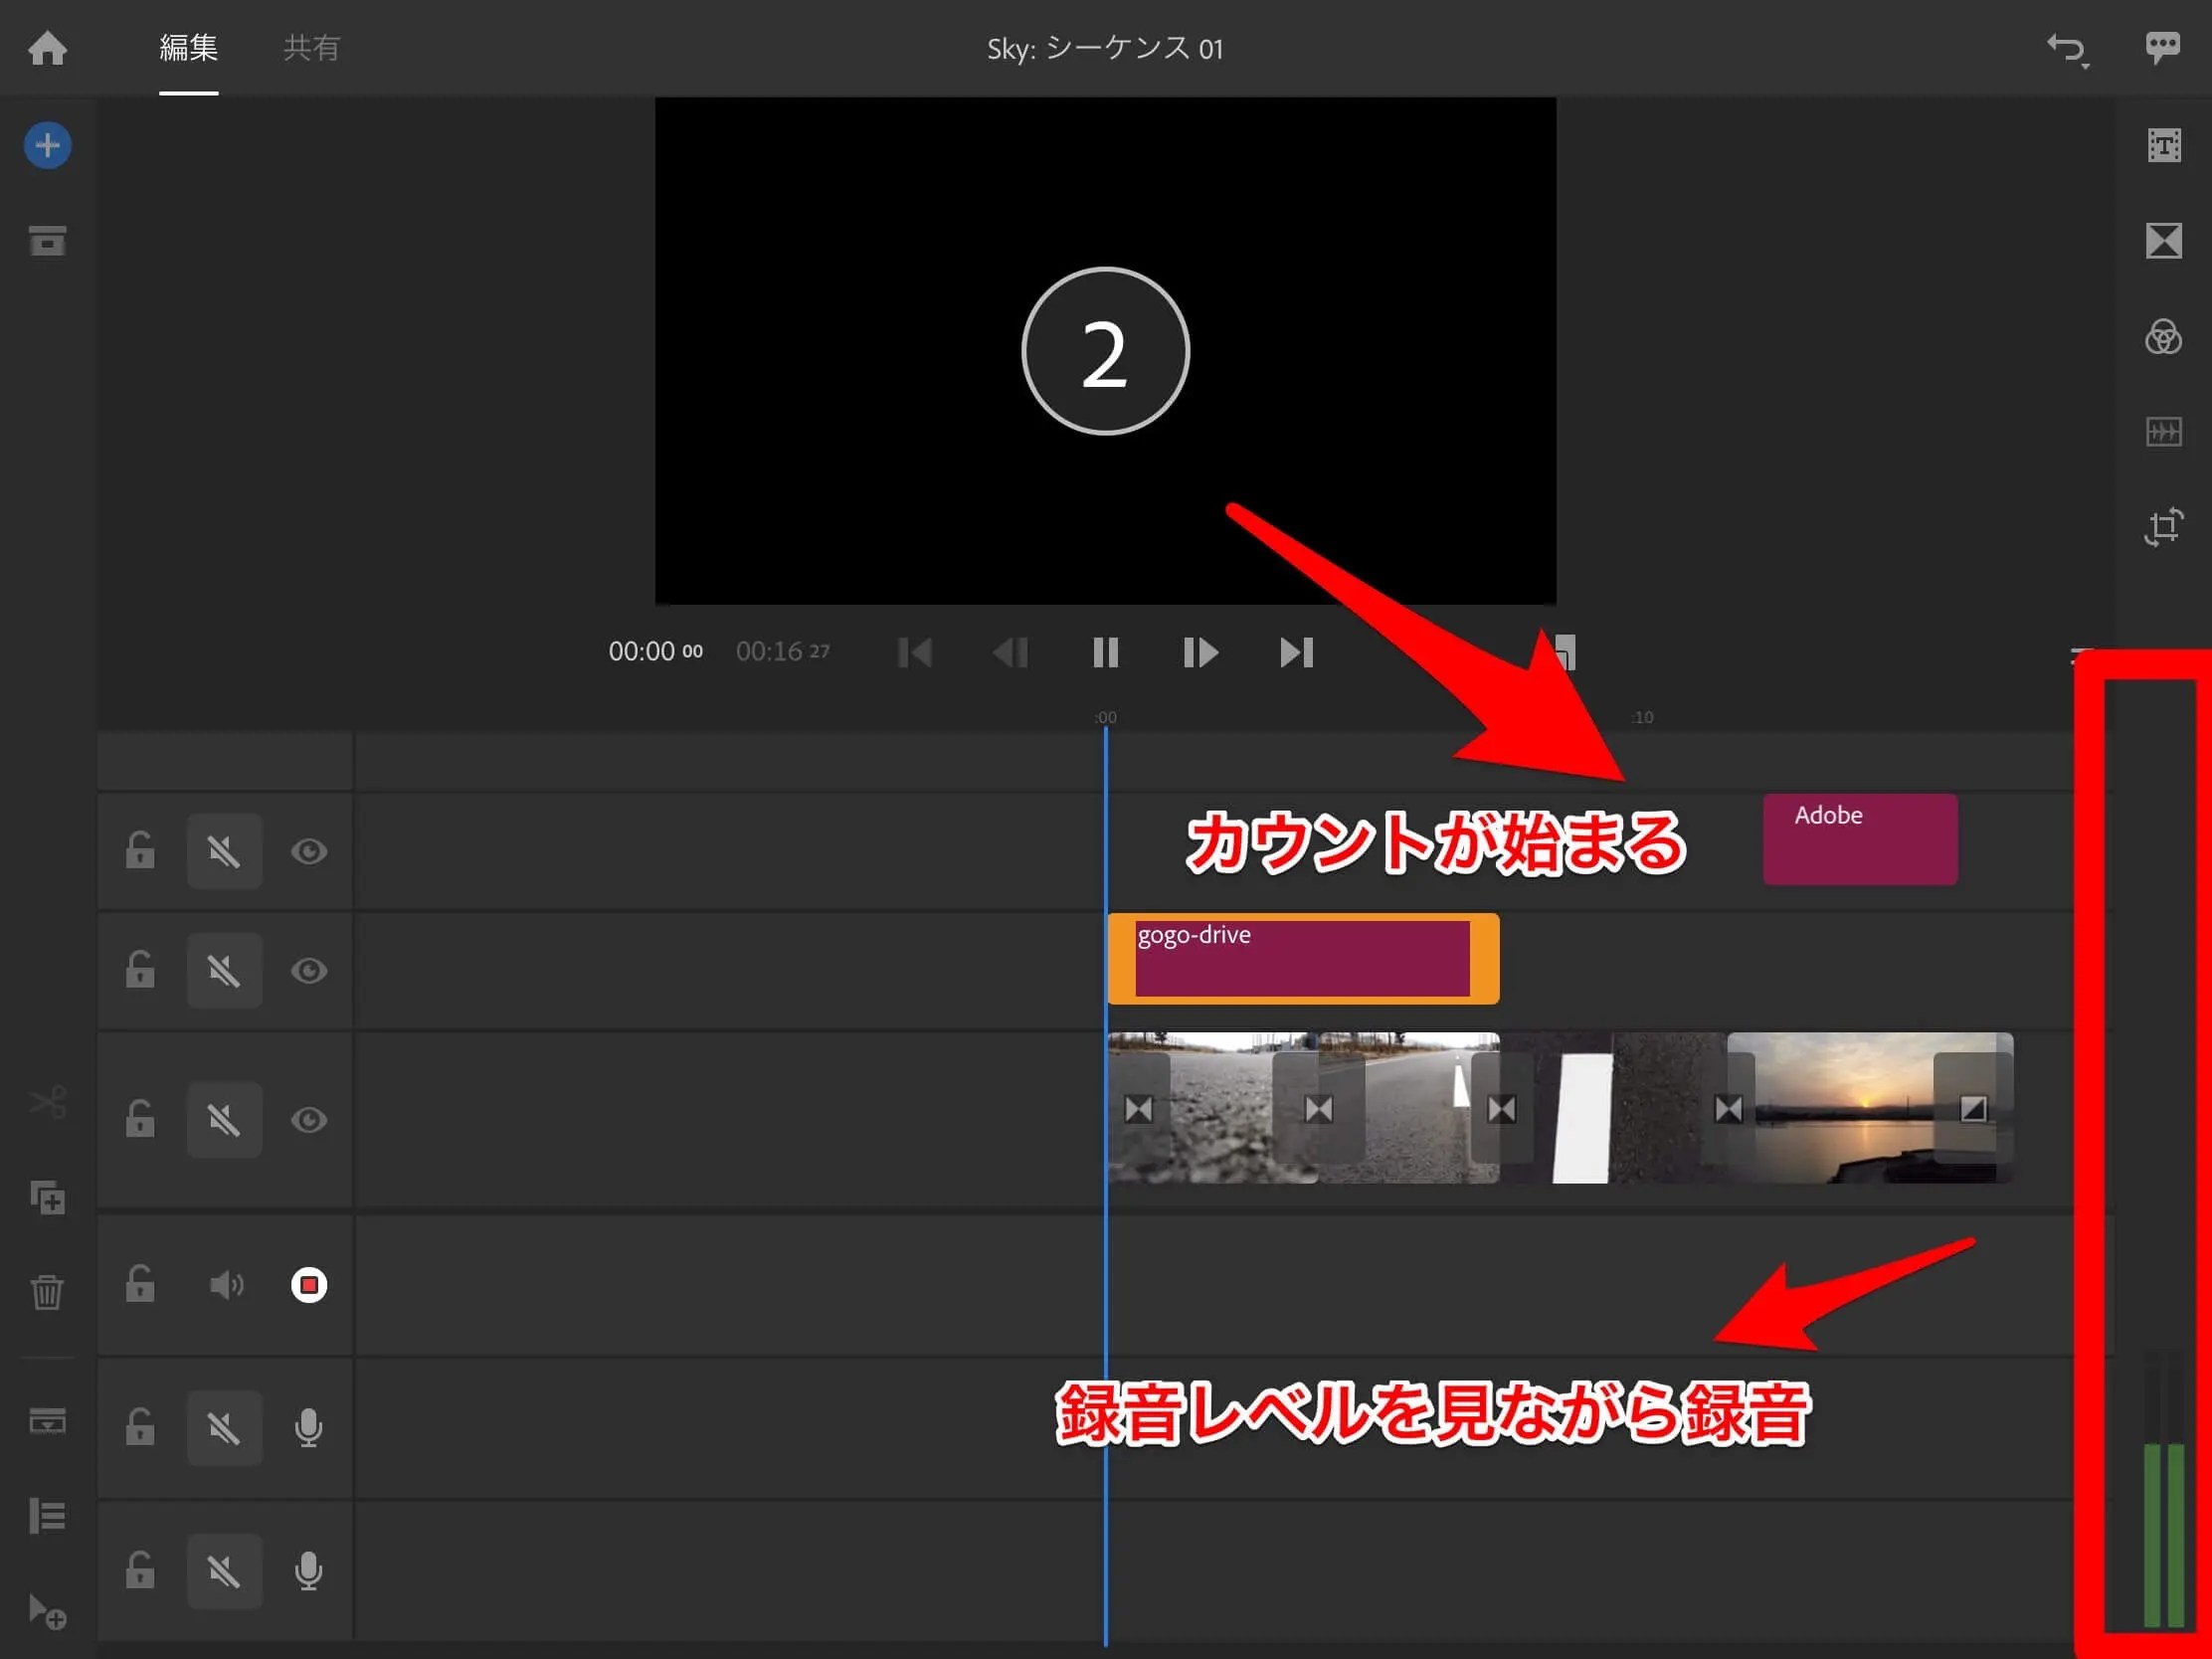The image size is (2212, 1659).
Task: Duplicate the clip with the duplicate icon
Action: click(x=48, y=1198)
